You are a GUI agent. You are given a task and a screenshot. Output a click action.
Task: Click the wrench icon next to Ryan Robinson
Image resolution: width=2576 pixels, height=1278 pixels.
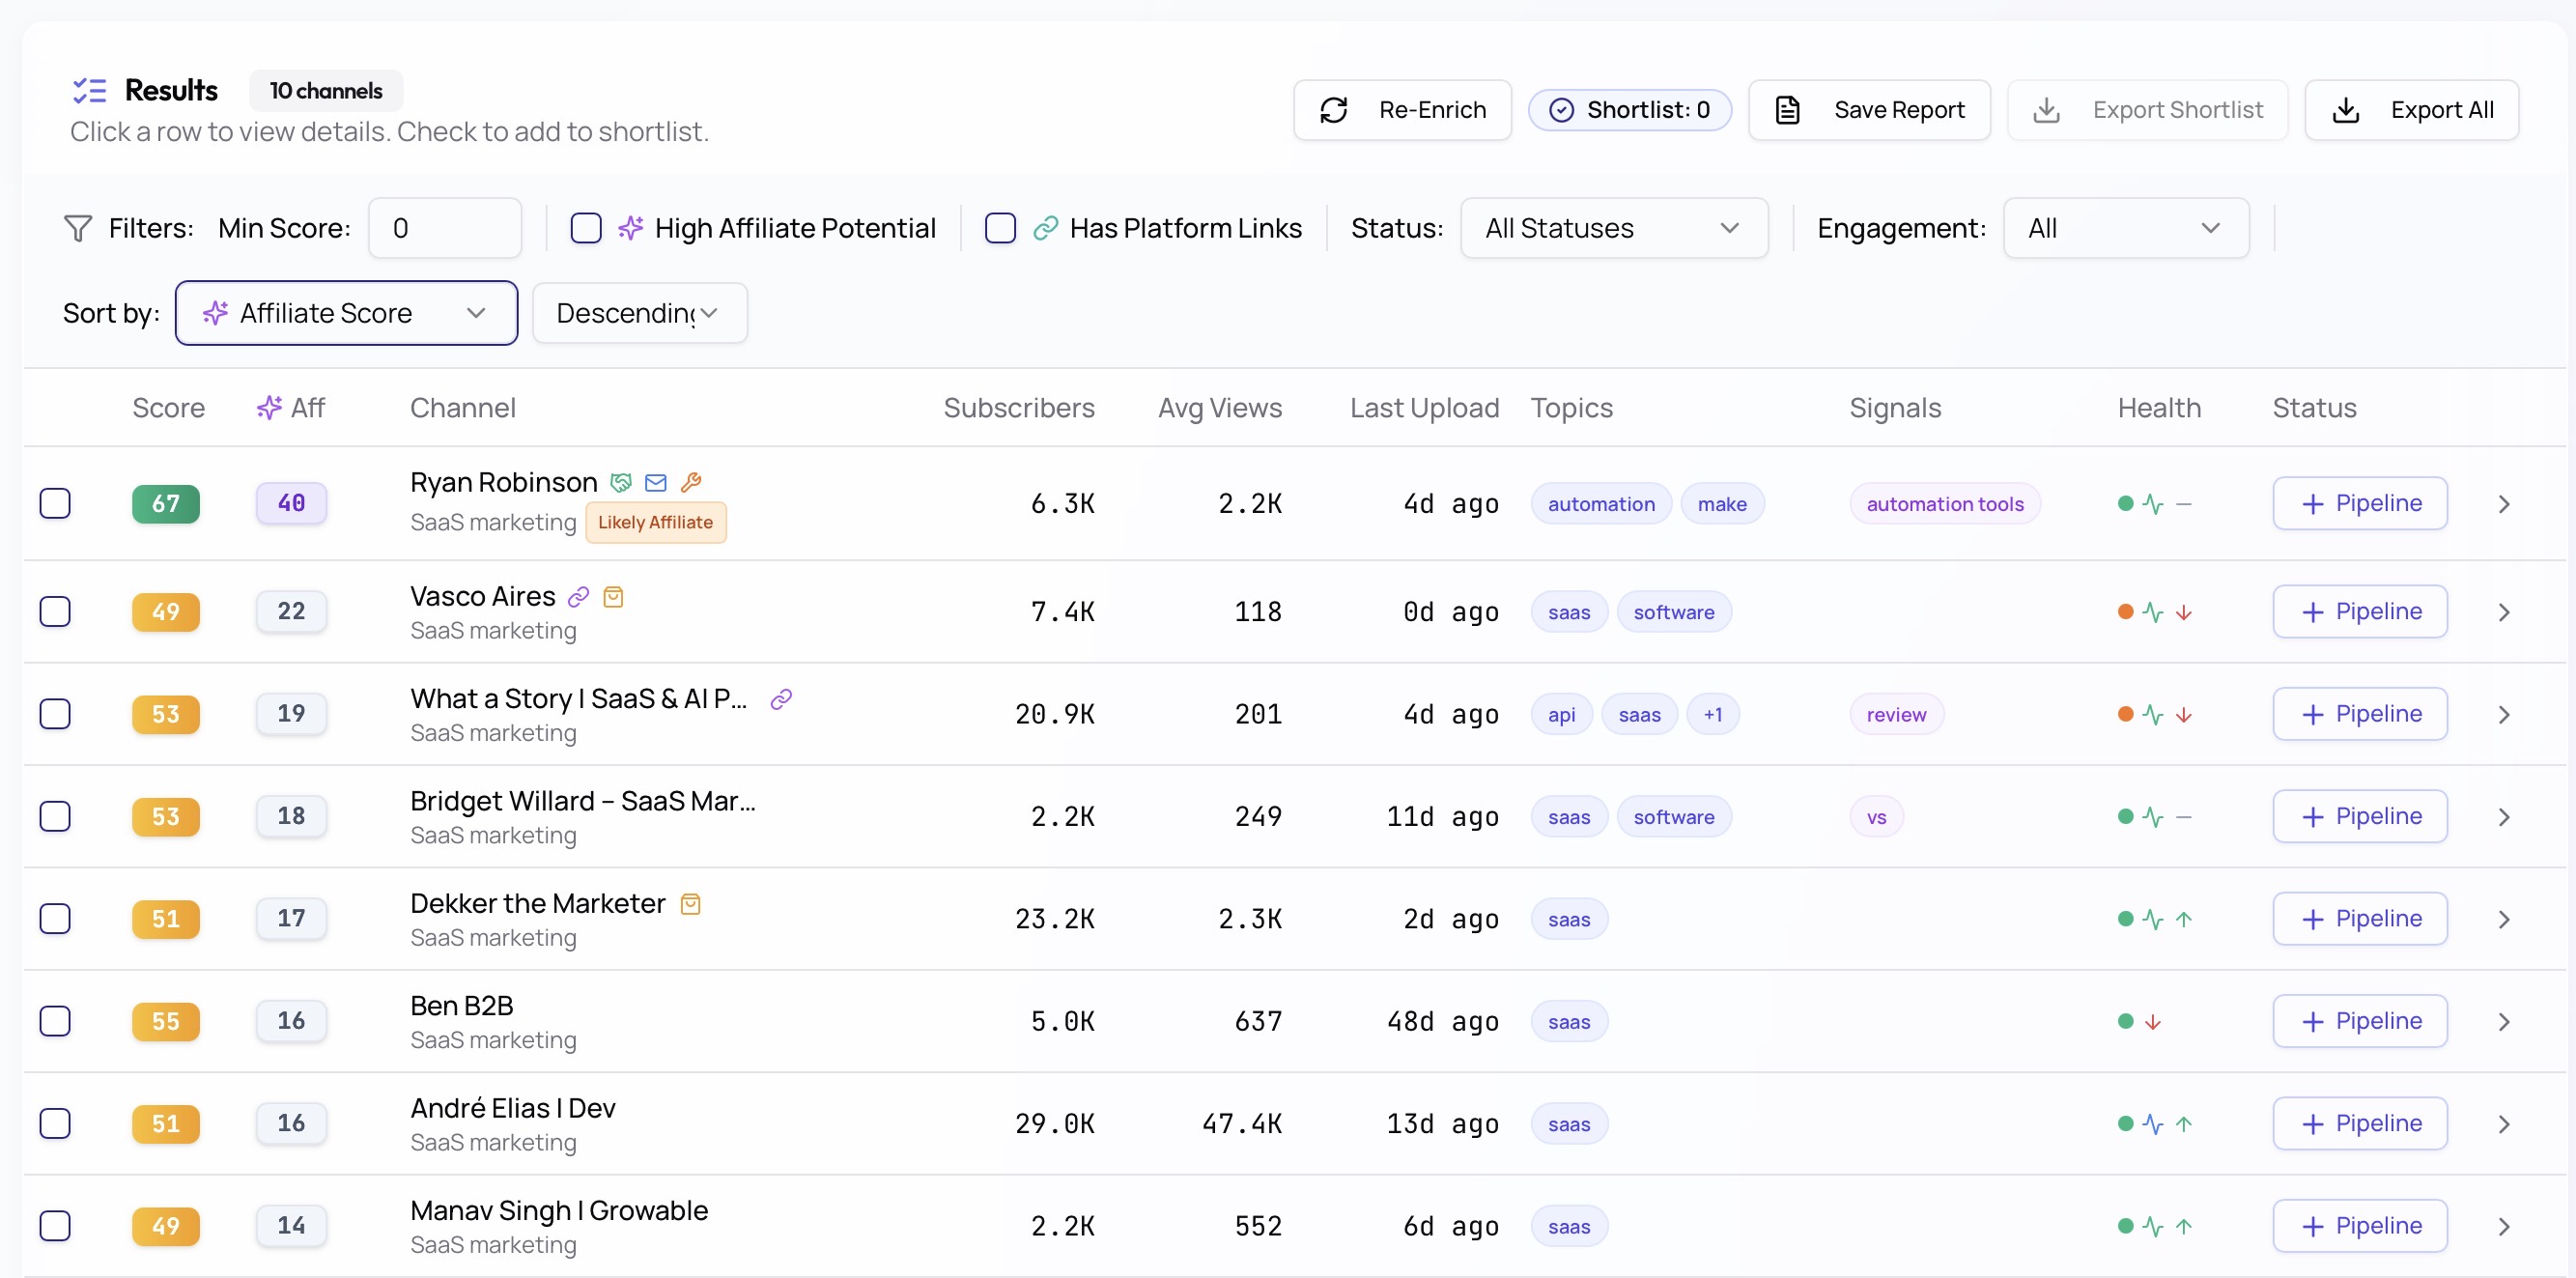point(691,483)
